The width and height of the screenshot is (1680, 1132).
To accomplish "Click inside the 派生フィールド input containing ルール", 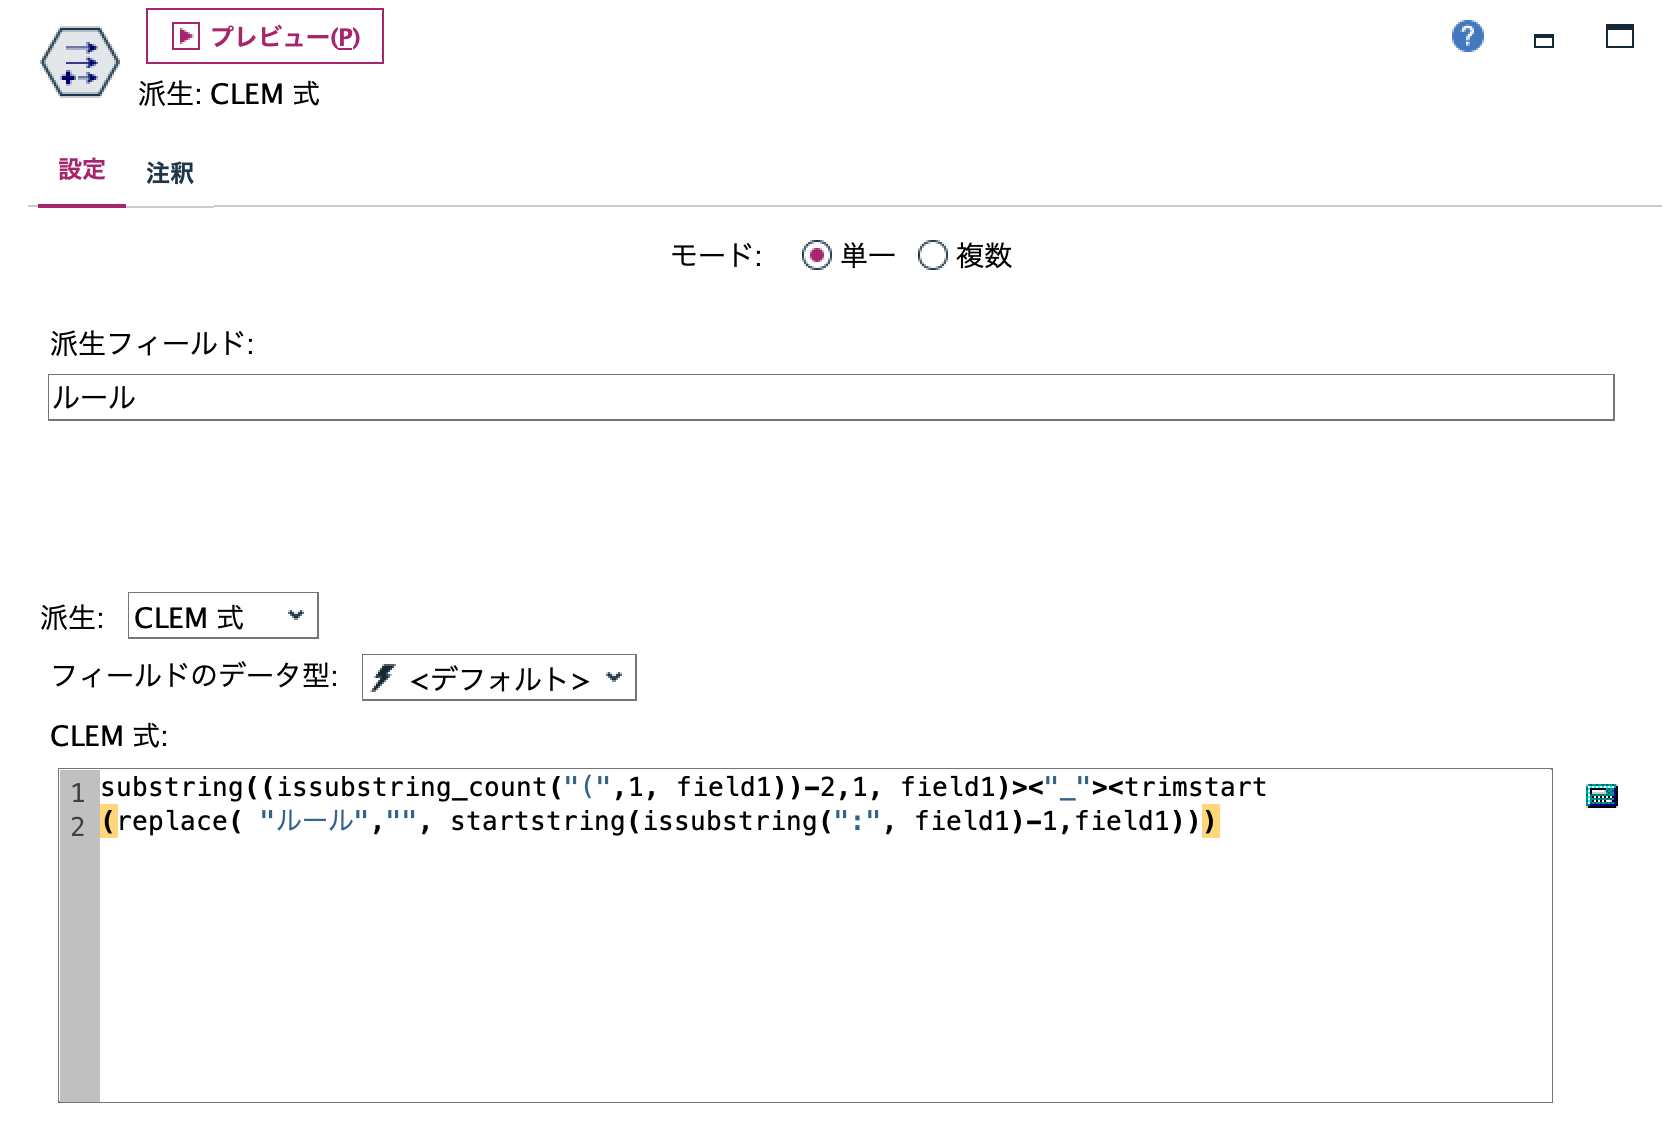I will [400, 396].
